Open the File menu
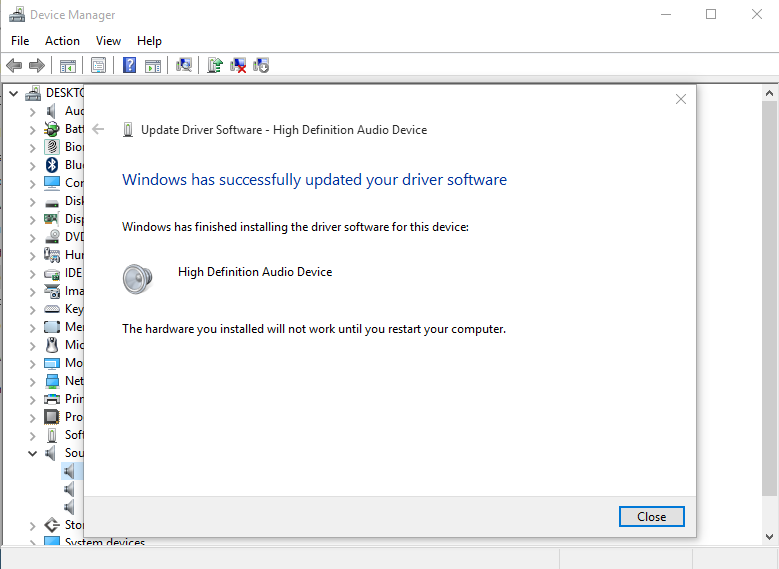Image resolution: width=779 pixels, height=569 pixels. pyautogui.click(x=20, y=41)
